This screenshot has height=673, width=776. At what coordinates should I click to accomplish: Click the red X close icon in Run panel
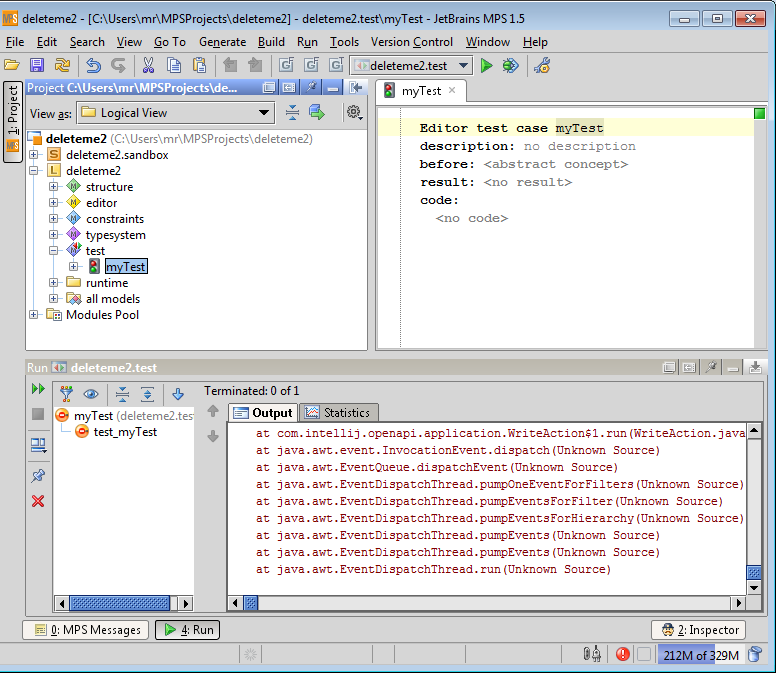click(x=38, y=501)
